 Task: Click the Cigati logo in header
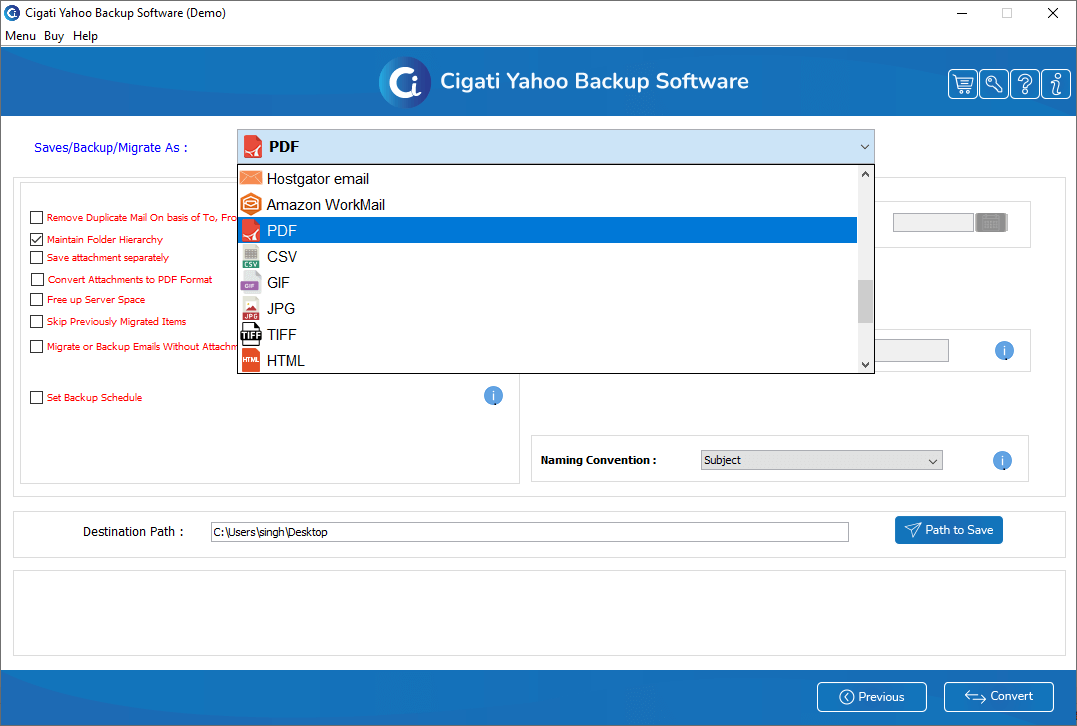coord(405,82)
